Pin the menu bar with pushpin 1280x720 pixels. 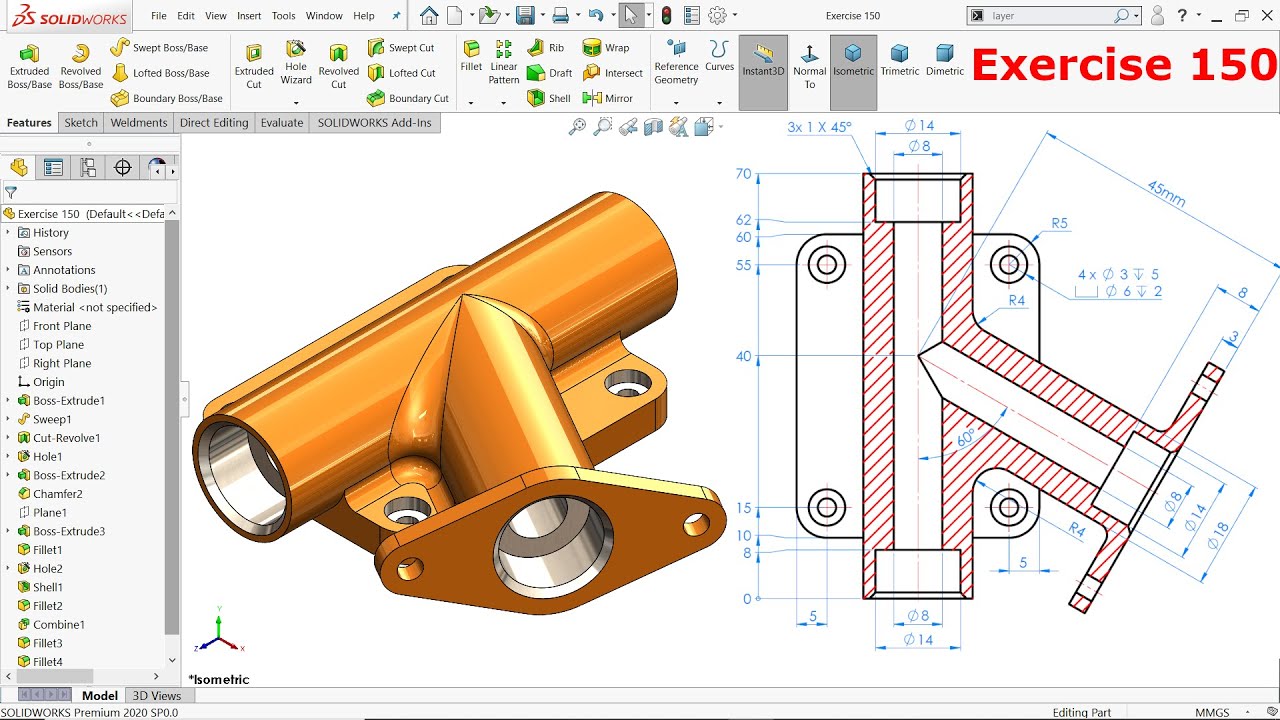[x=396, y=16]
